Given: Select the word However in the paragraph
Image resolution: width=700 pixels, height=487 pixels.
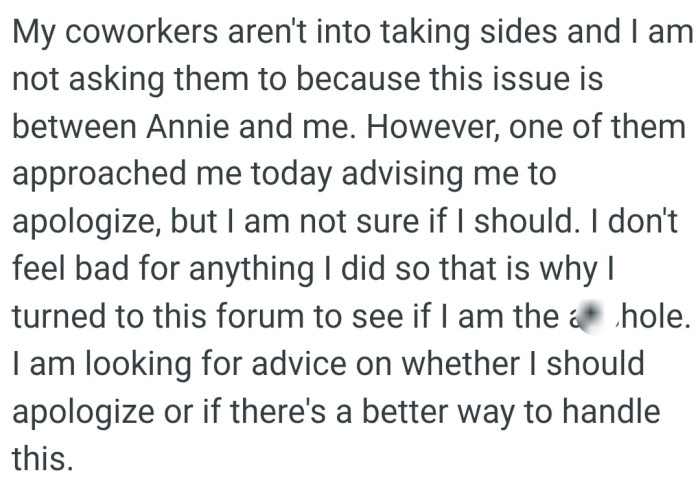Looking at the screenshot, I should pos(430,127).
